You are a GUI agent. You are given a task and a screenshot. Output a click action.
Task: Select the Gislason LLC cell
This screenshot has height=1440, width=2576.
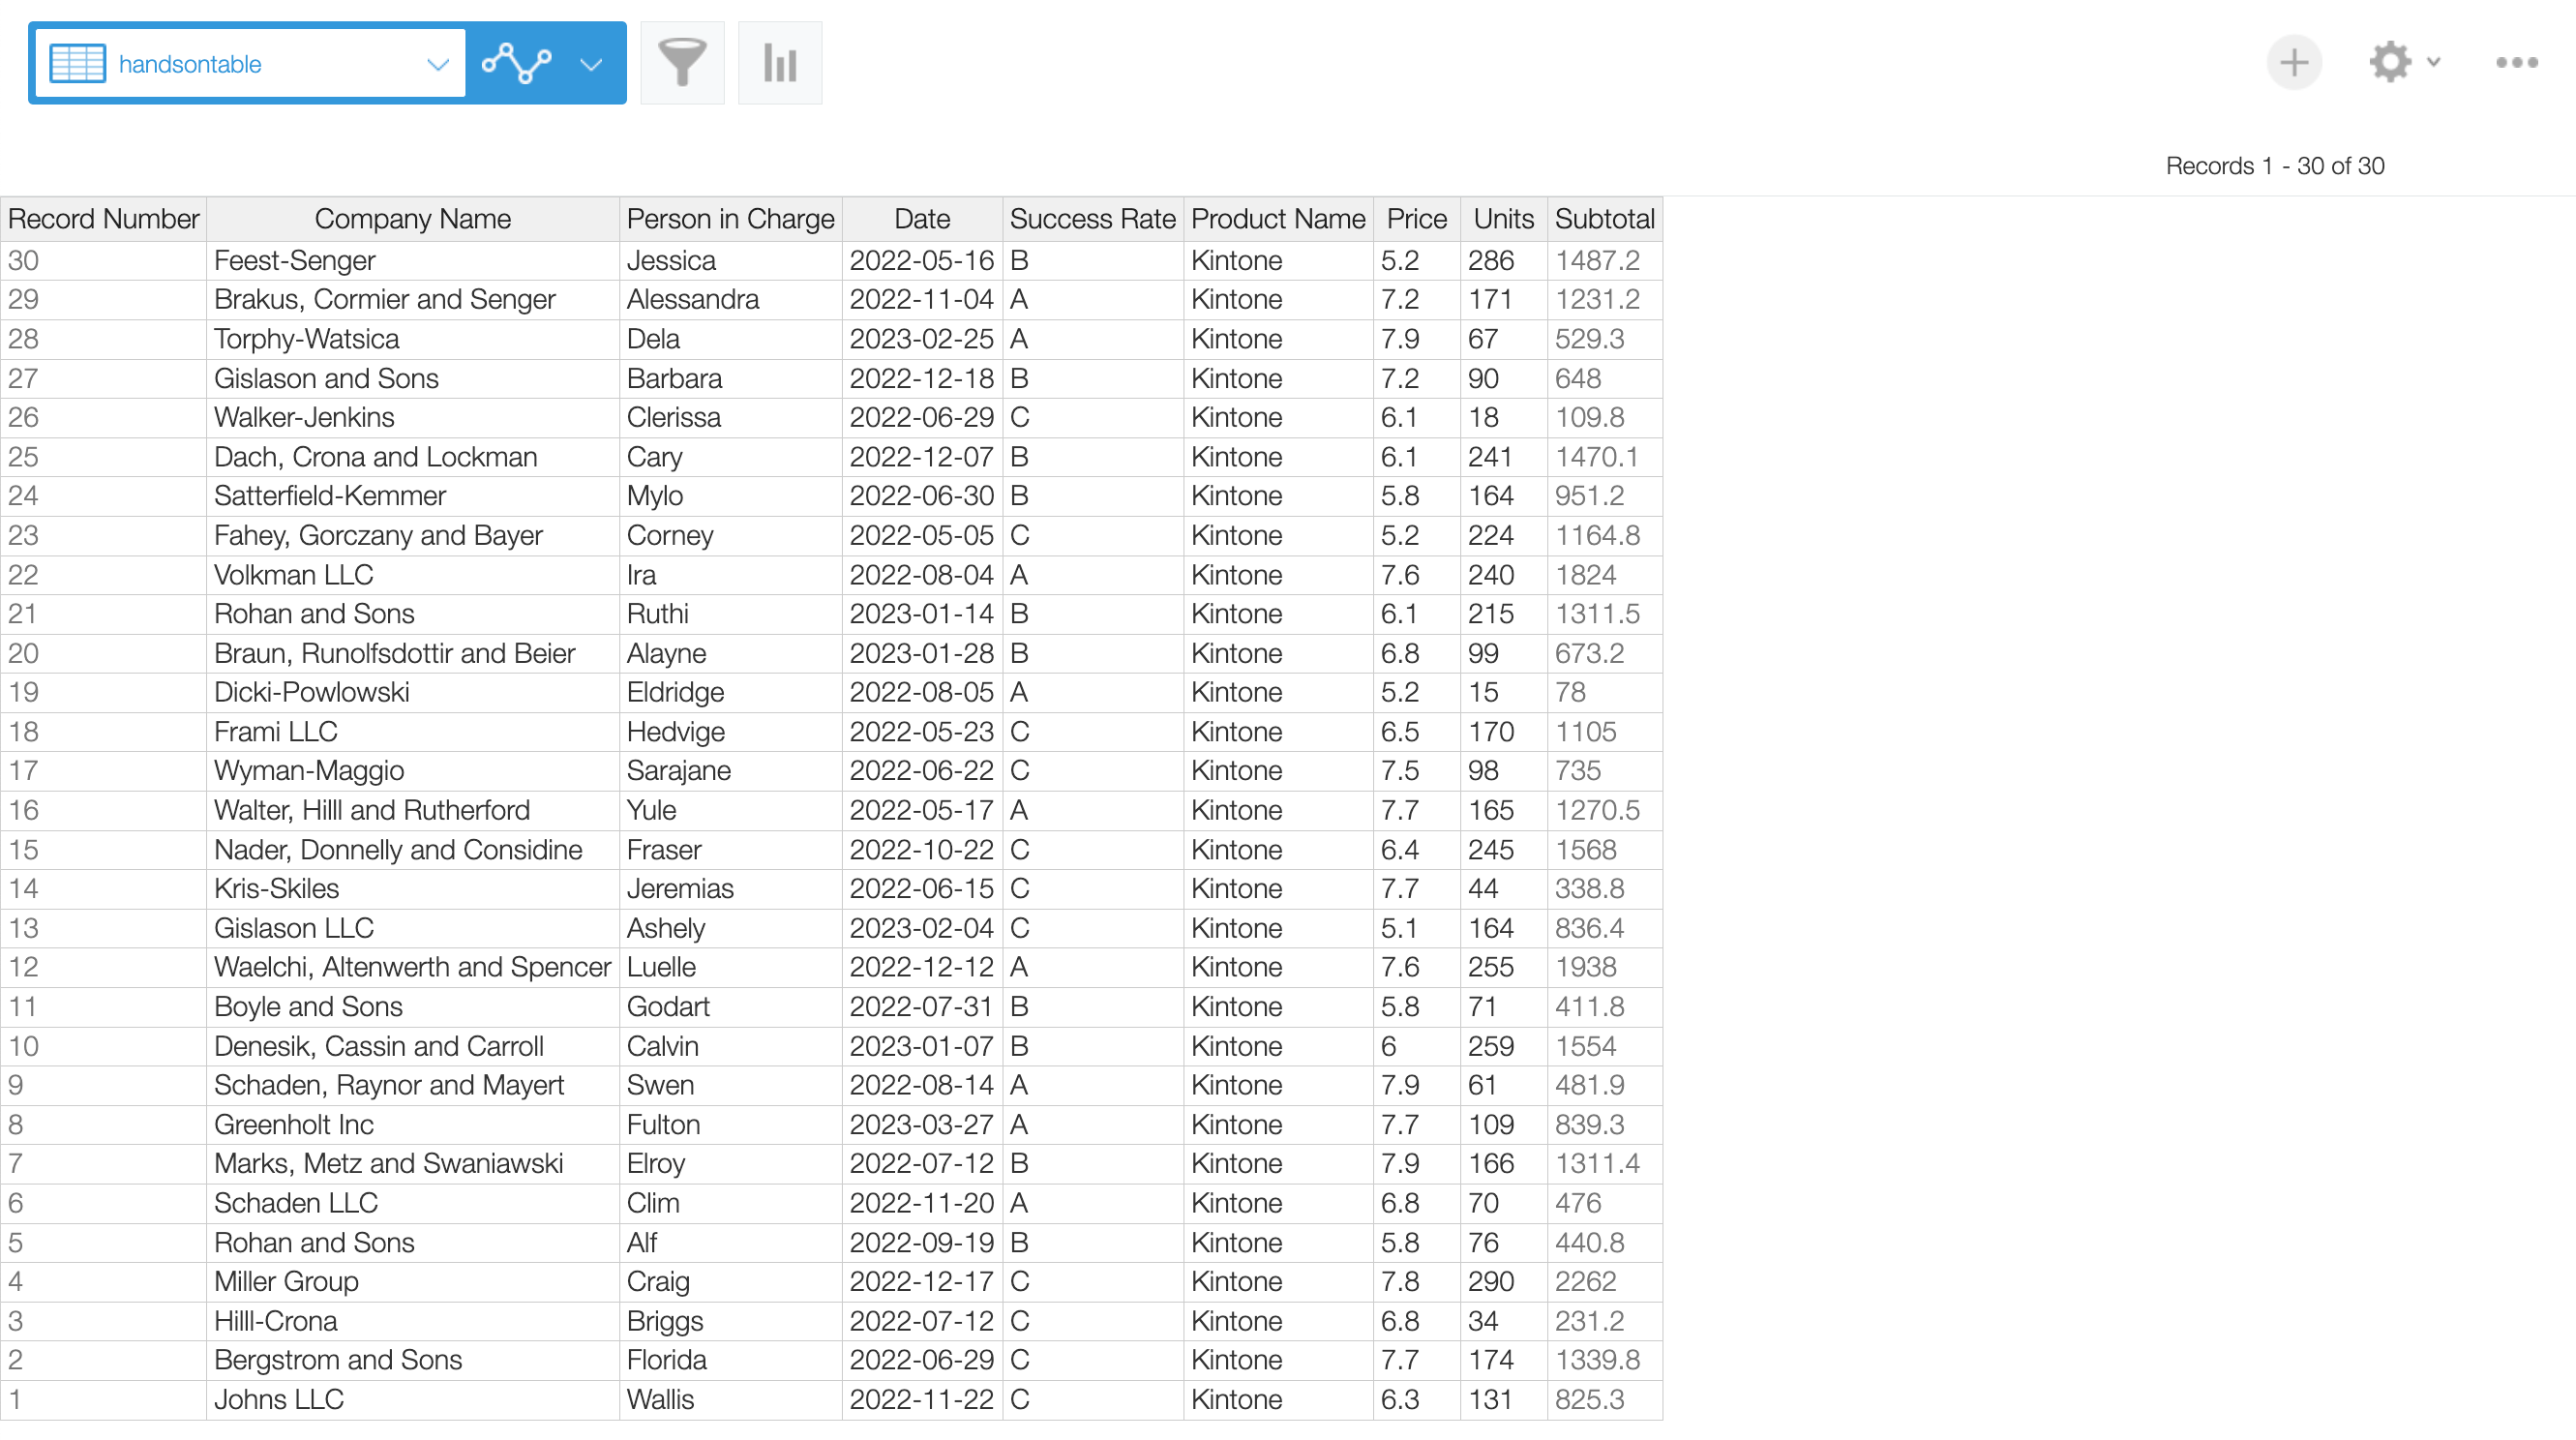coord(413,929)
